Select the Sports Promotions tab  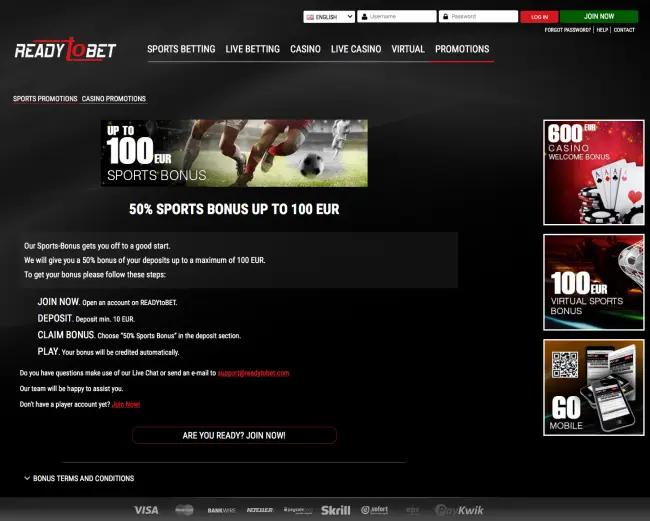tap(44, 99)
